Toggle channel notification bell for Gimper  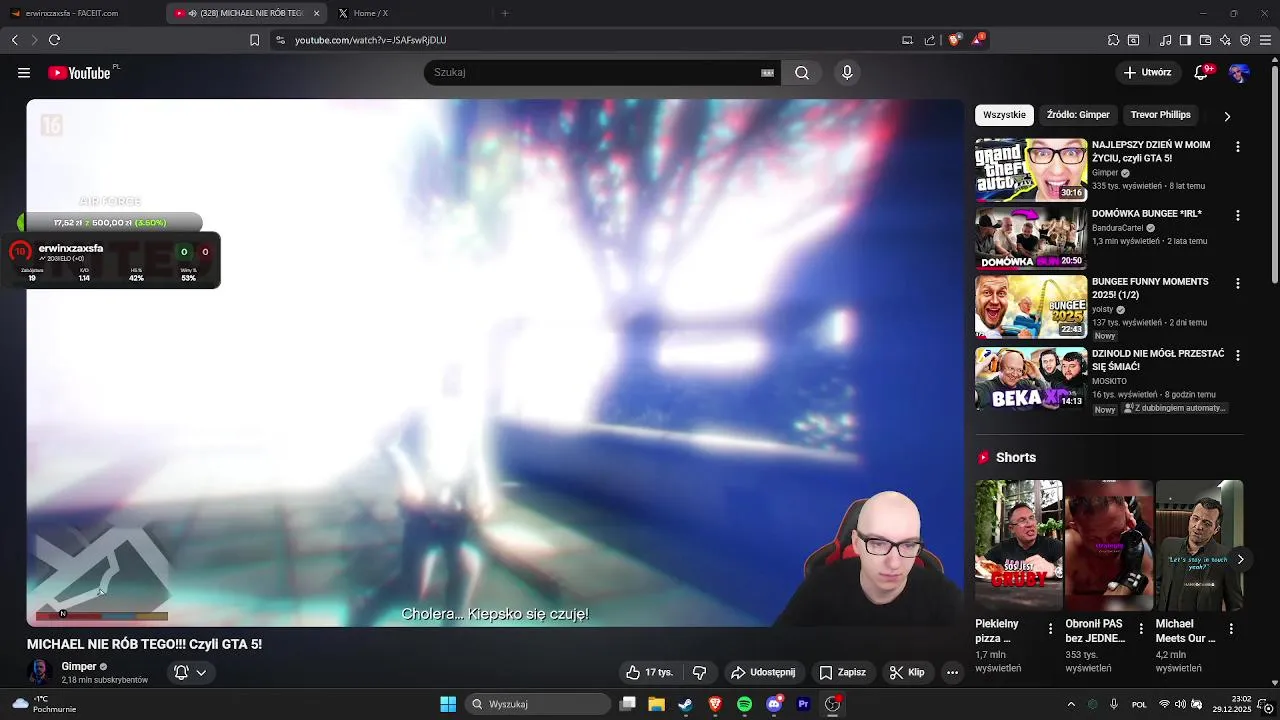tap(190, 673)
